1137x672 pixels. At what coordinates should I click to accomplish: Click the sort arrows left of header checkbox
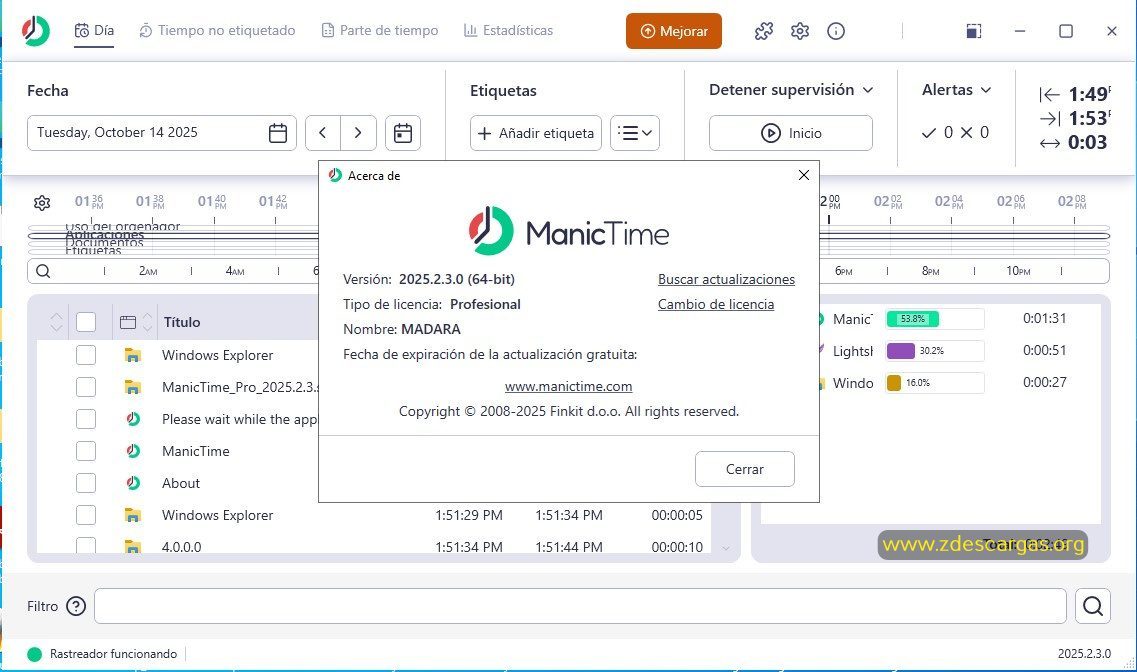(57, 322)
